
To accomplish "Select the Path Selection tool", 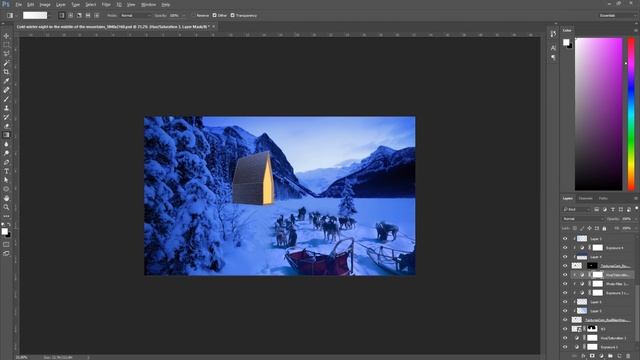I will click(x=6, y=180).
